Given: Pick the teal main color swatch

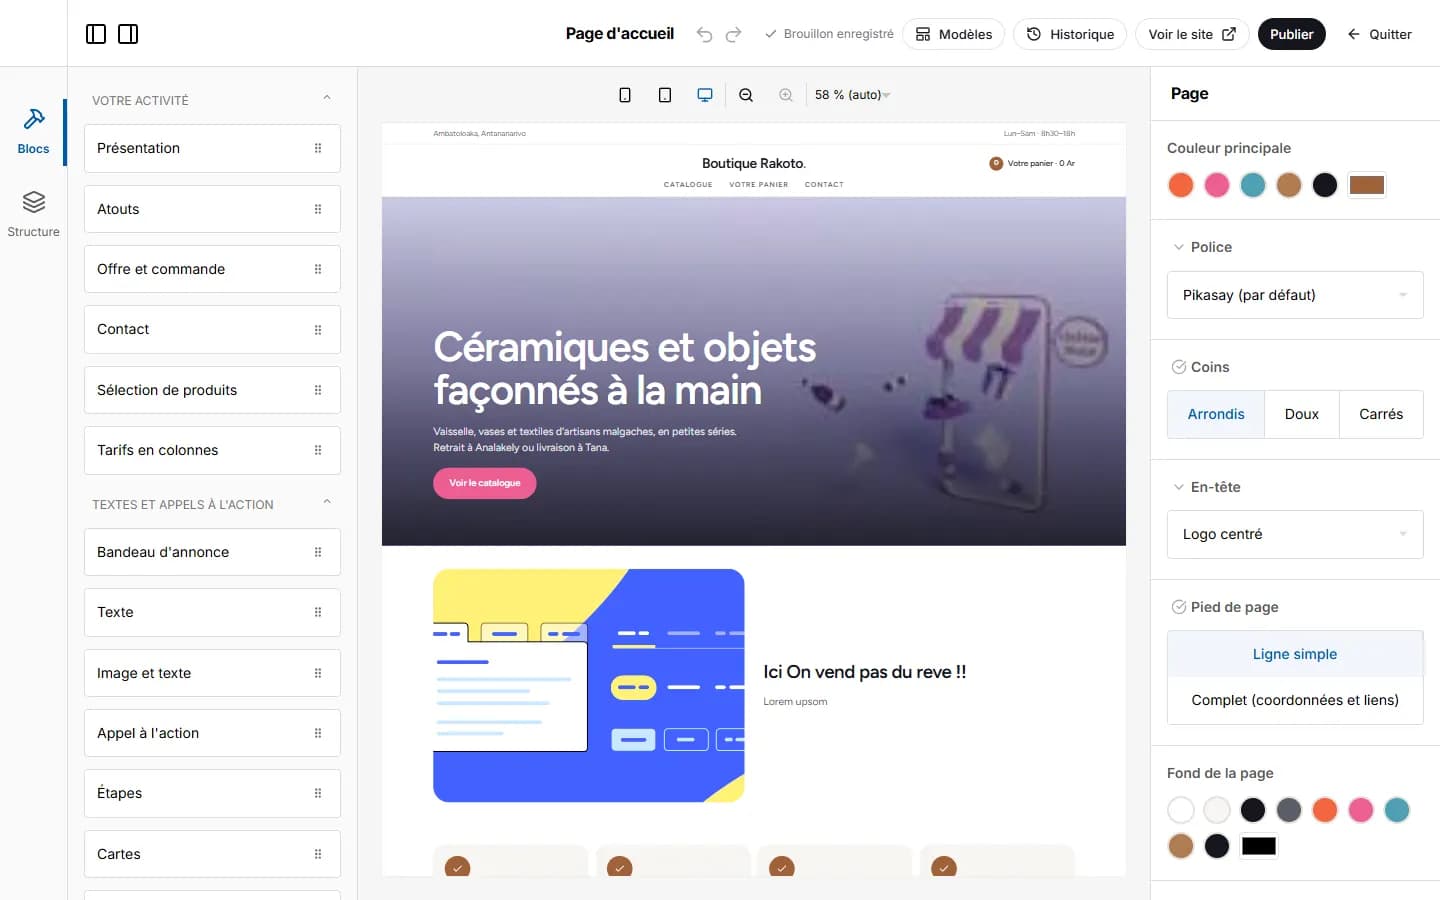Looking at the screenshot, I should click(x=1253, y=185).
